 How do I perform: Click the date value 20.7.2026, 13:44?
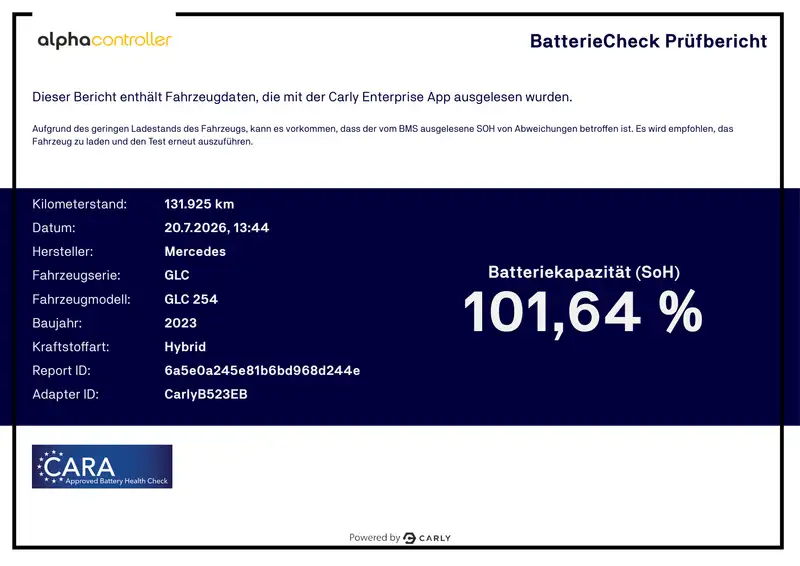click(216, 228)
